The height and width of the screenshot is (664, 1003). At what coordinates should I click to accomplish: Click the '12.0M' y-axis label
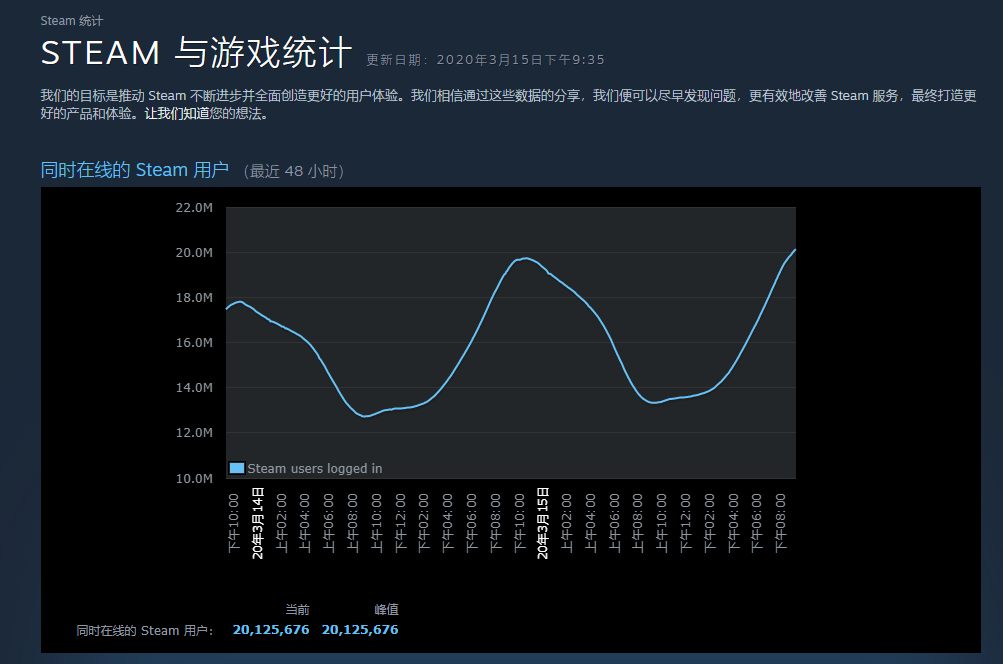click(x=194, y=433)
